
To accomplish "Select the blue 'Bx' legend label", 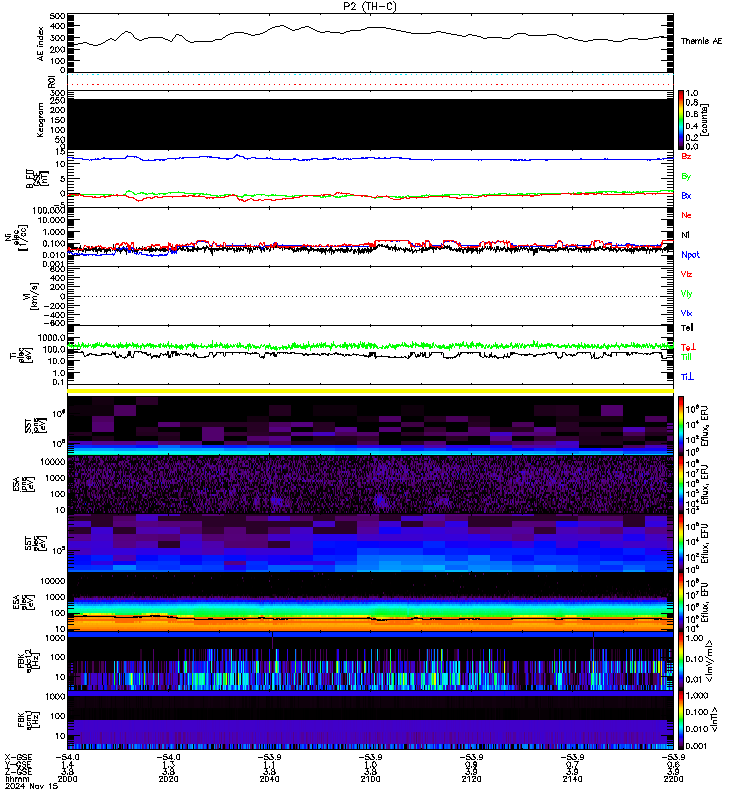I will tap(686, 195).
